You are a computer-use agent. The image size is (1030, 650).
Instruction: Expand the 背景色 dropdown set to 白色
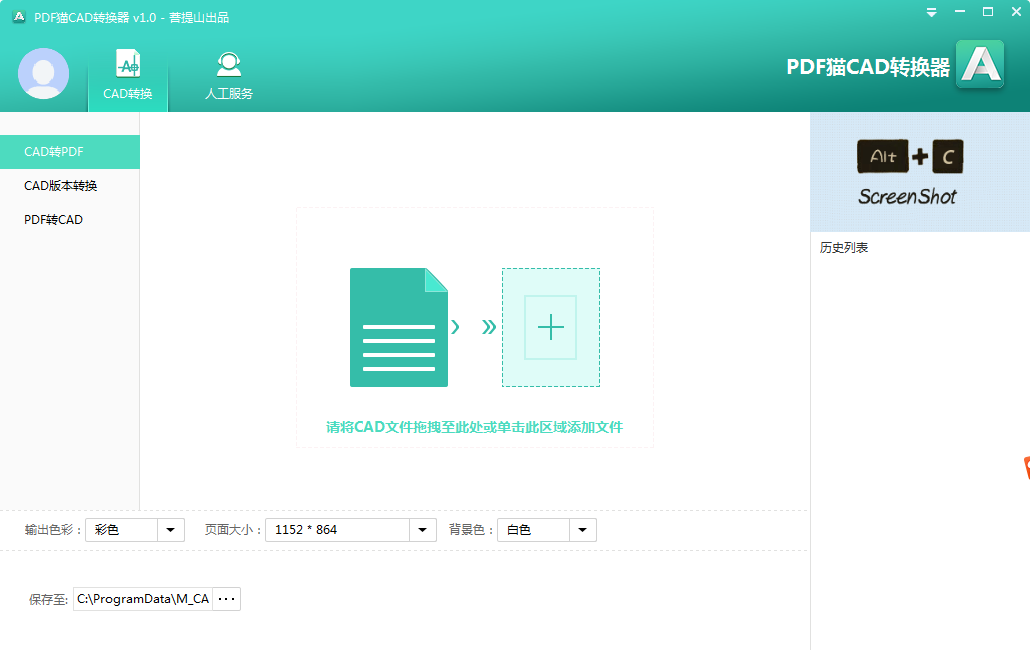pyautogui.click(x=582, y=530)
